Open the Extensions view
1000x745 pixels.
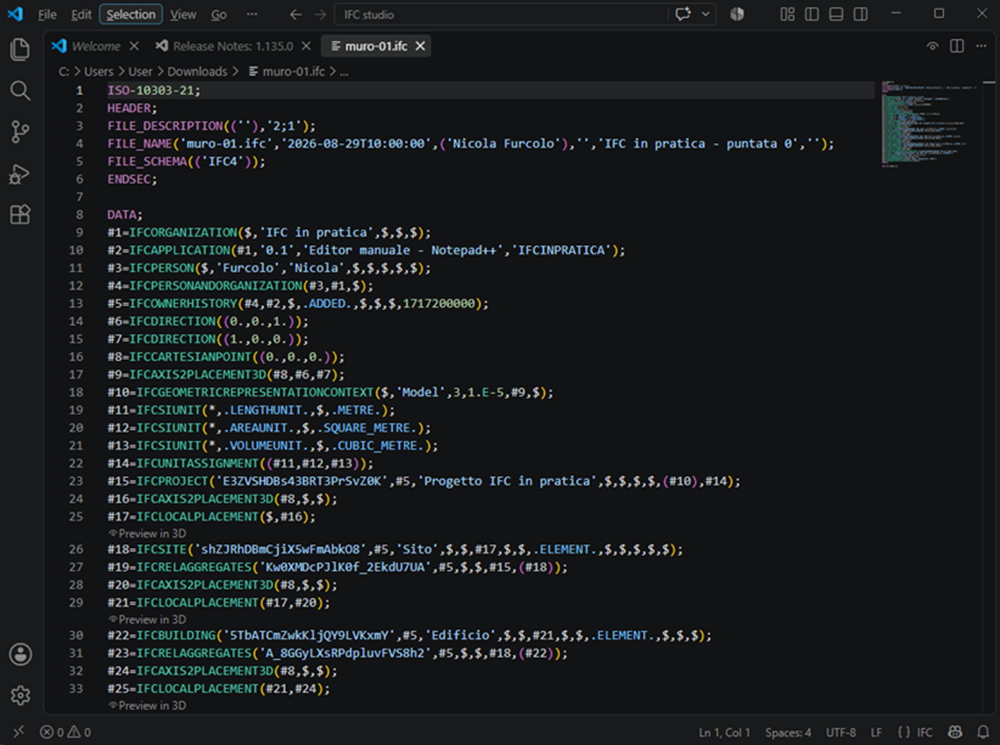tap(20, 215)
